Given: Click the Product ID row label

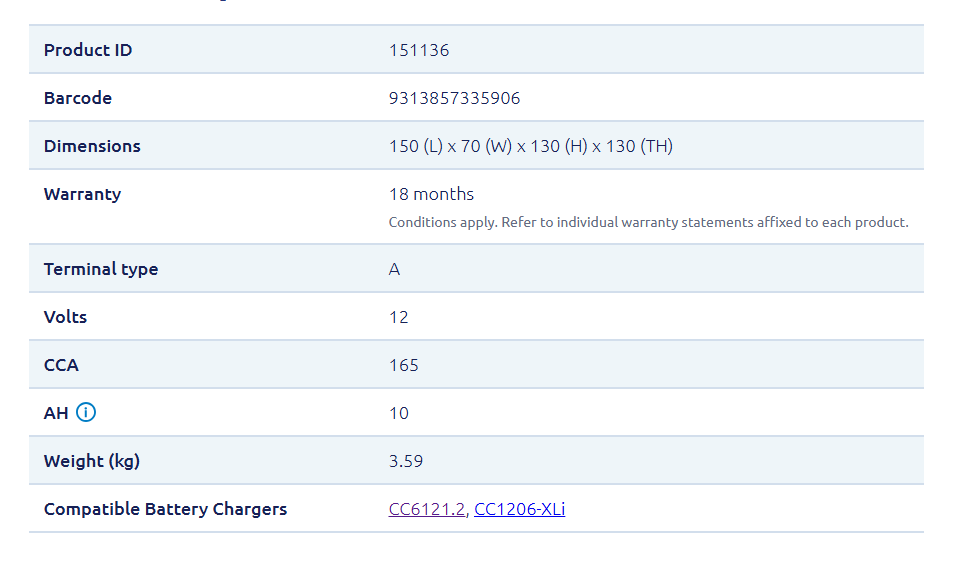Looking at the screenshot, I should (88, 50).
